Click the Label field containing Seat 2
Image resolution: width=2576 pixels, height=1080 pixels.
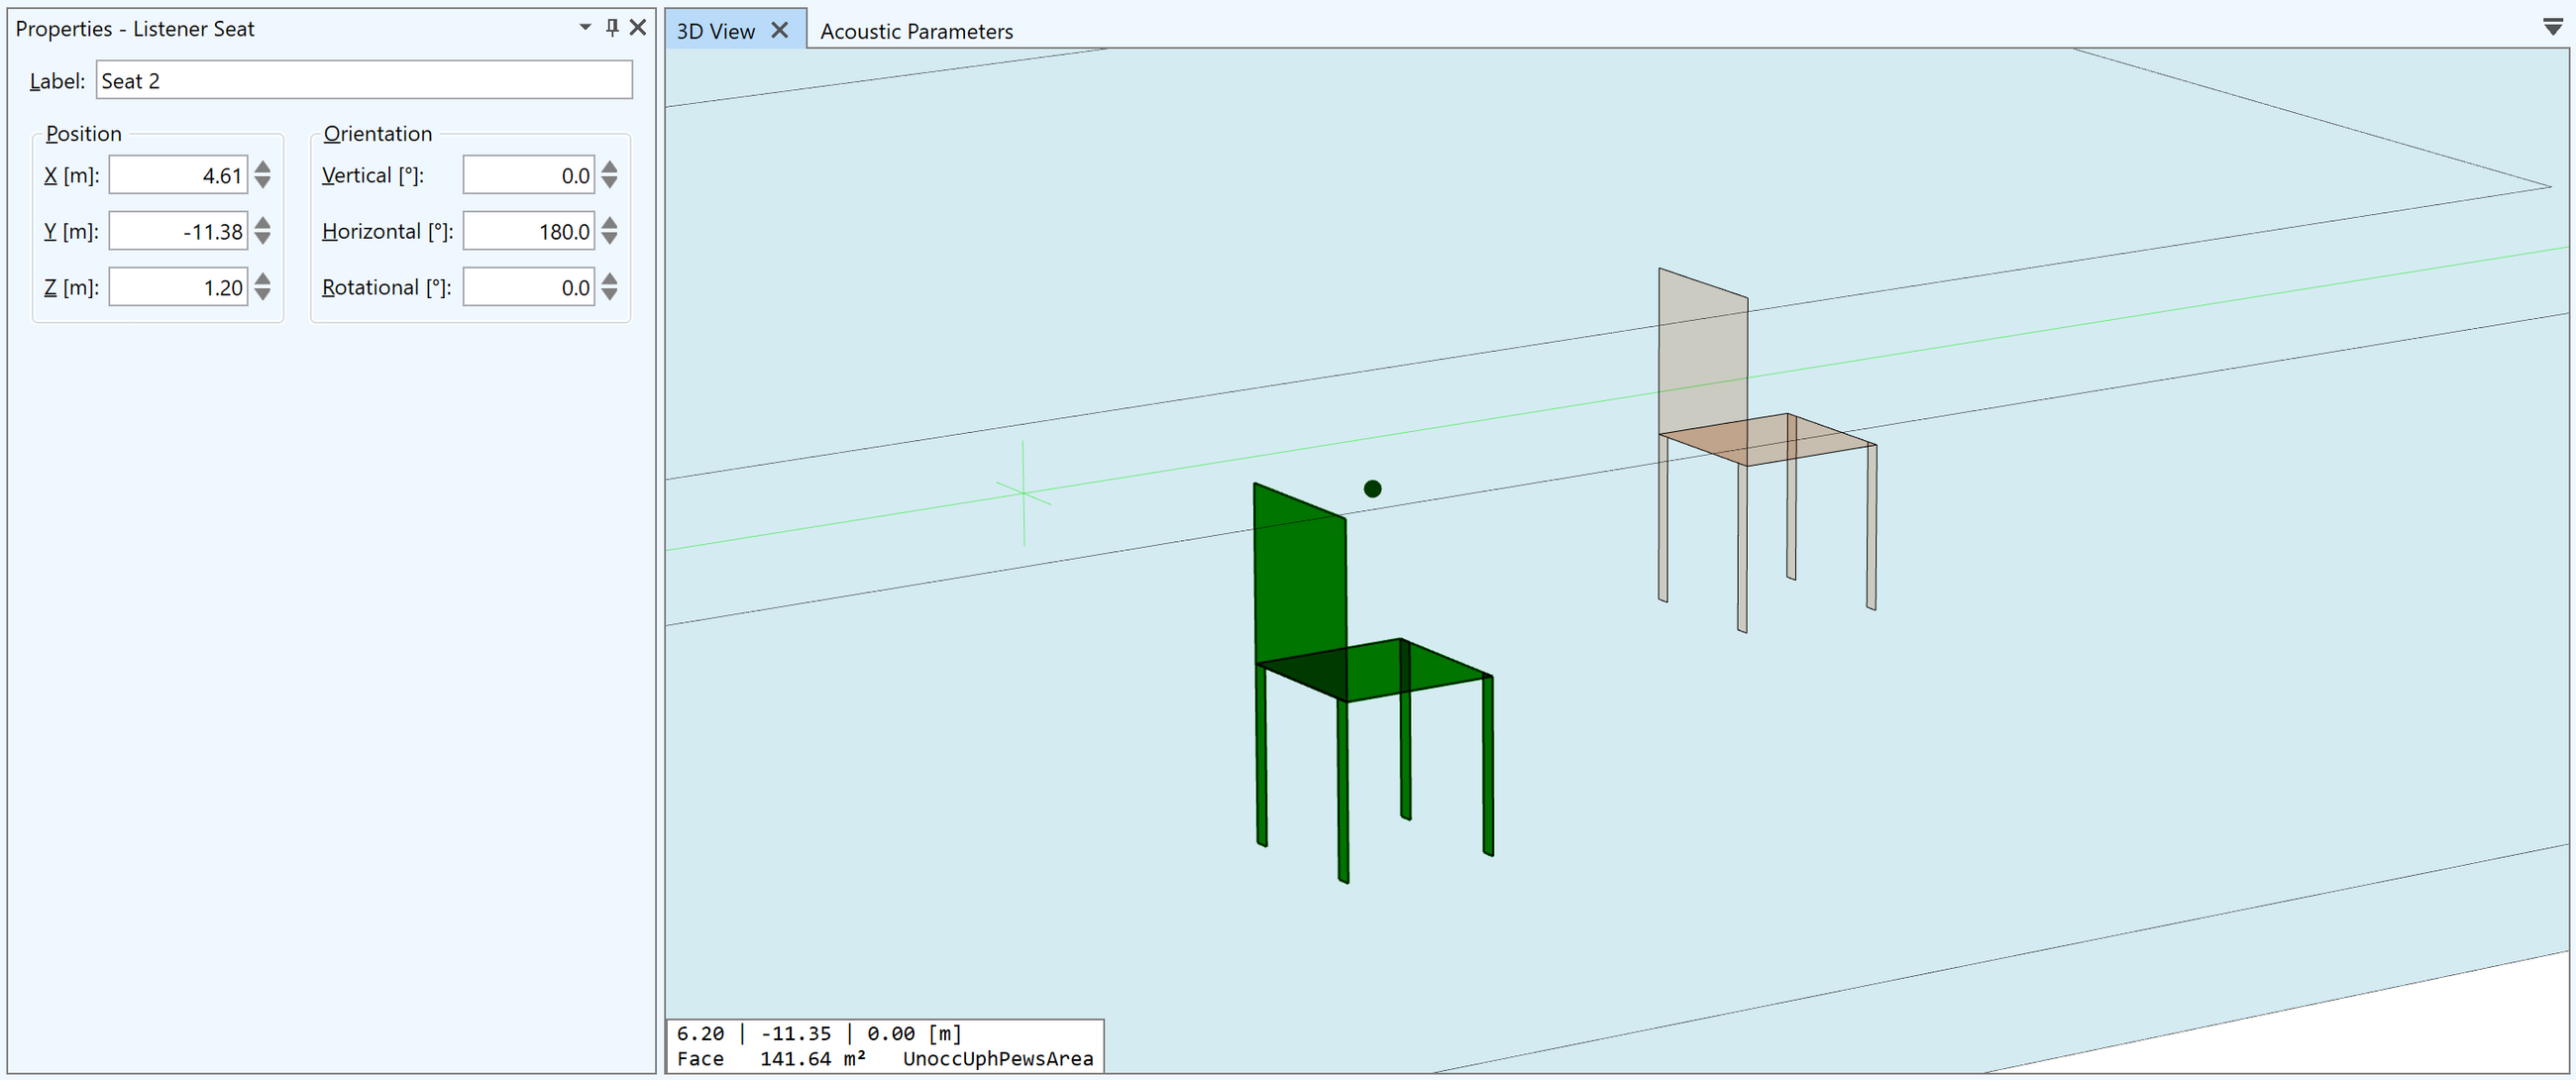[364, 81]
